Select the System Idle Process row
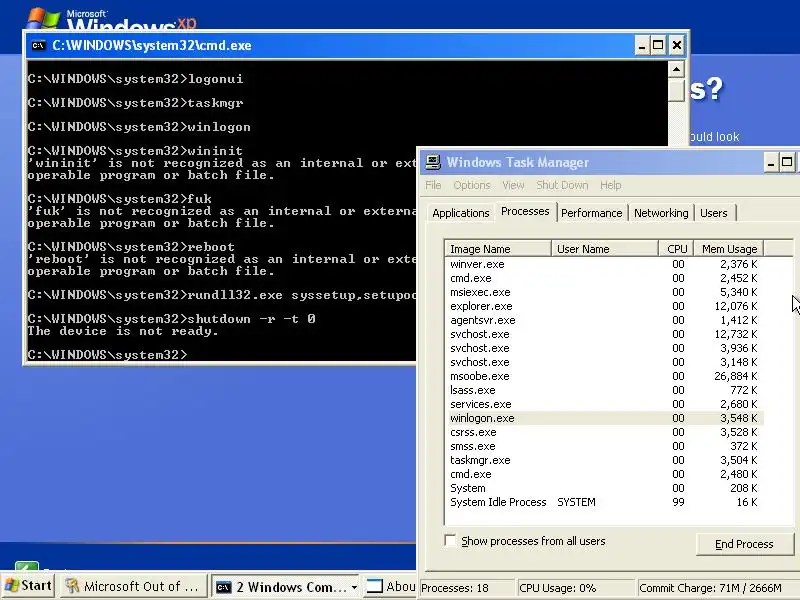This screenshot has height=600, width=800. pos(604,502)
